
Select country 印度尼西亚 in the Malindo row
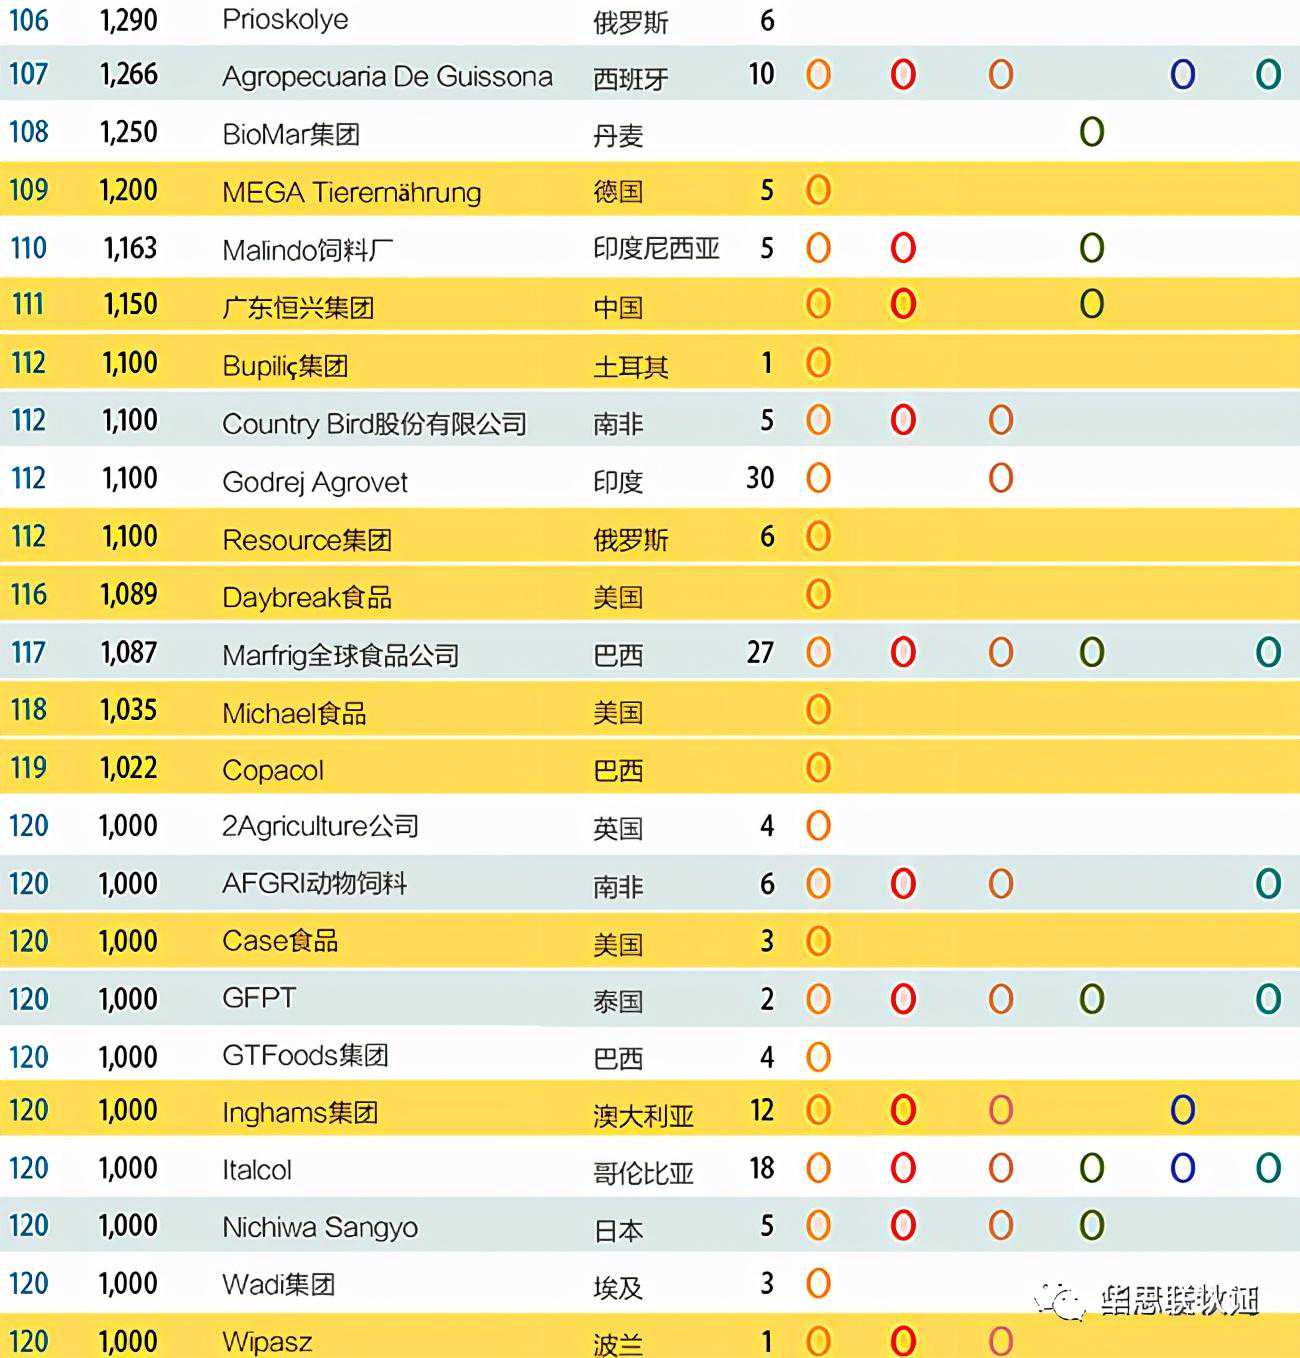pos(656,248)
